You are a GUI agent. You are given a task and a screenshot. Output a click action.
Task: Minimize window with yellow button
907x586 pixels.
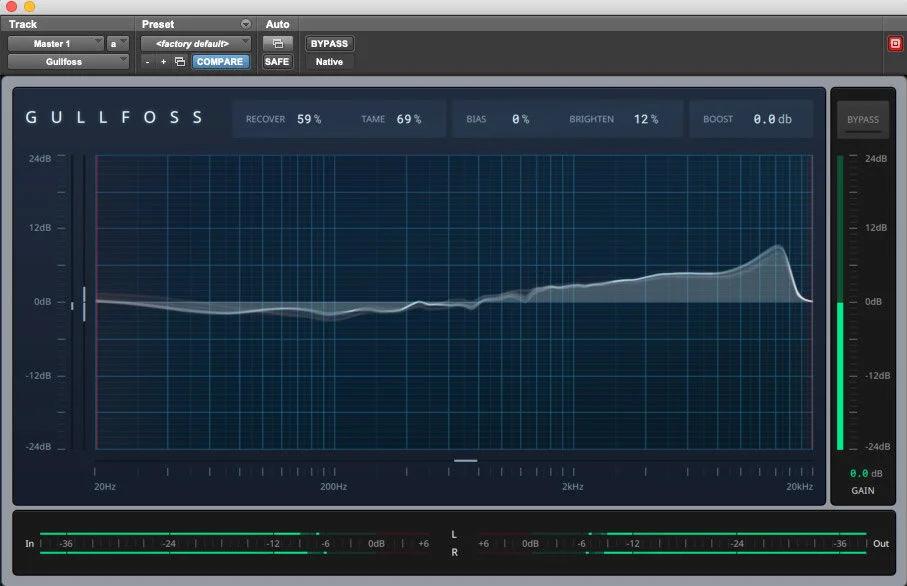[x=30, y=6]
